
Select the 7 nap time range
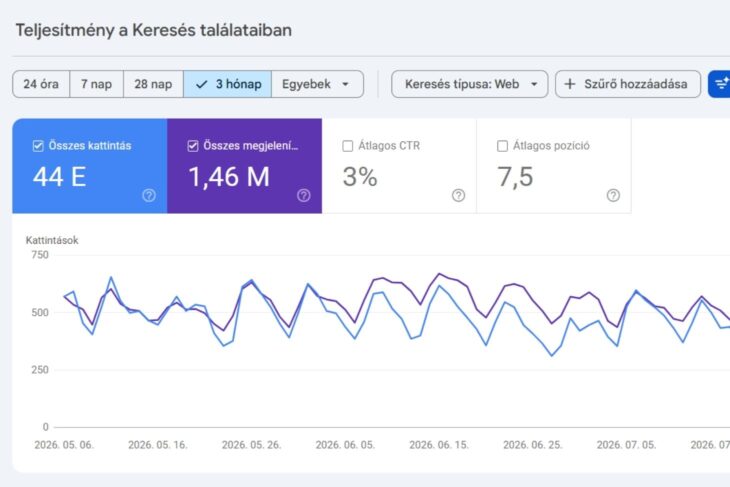click(96, 84)
